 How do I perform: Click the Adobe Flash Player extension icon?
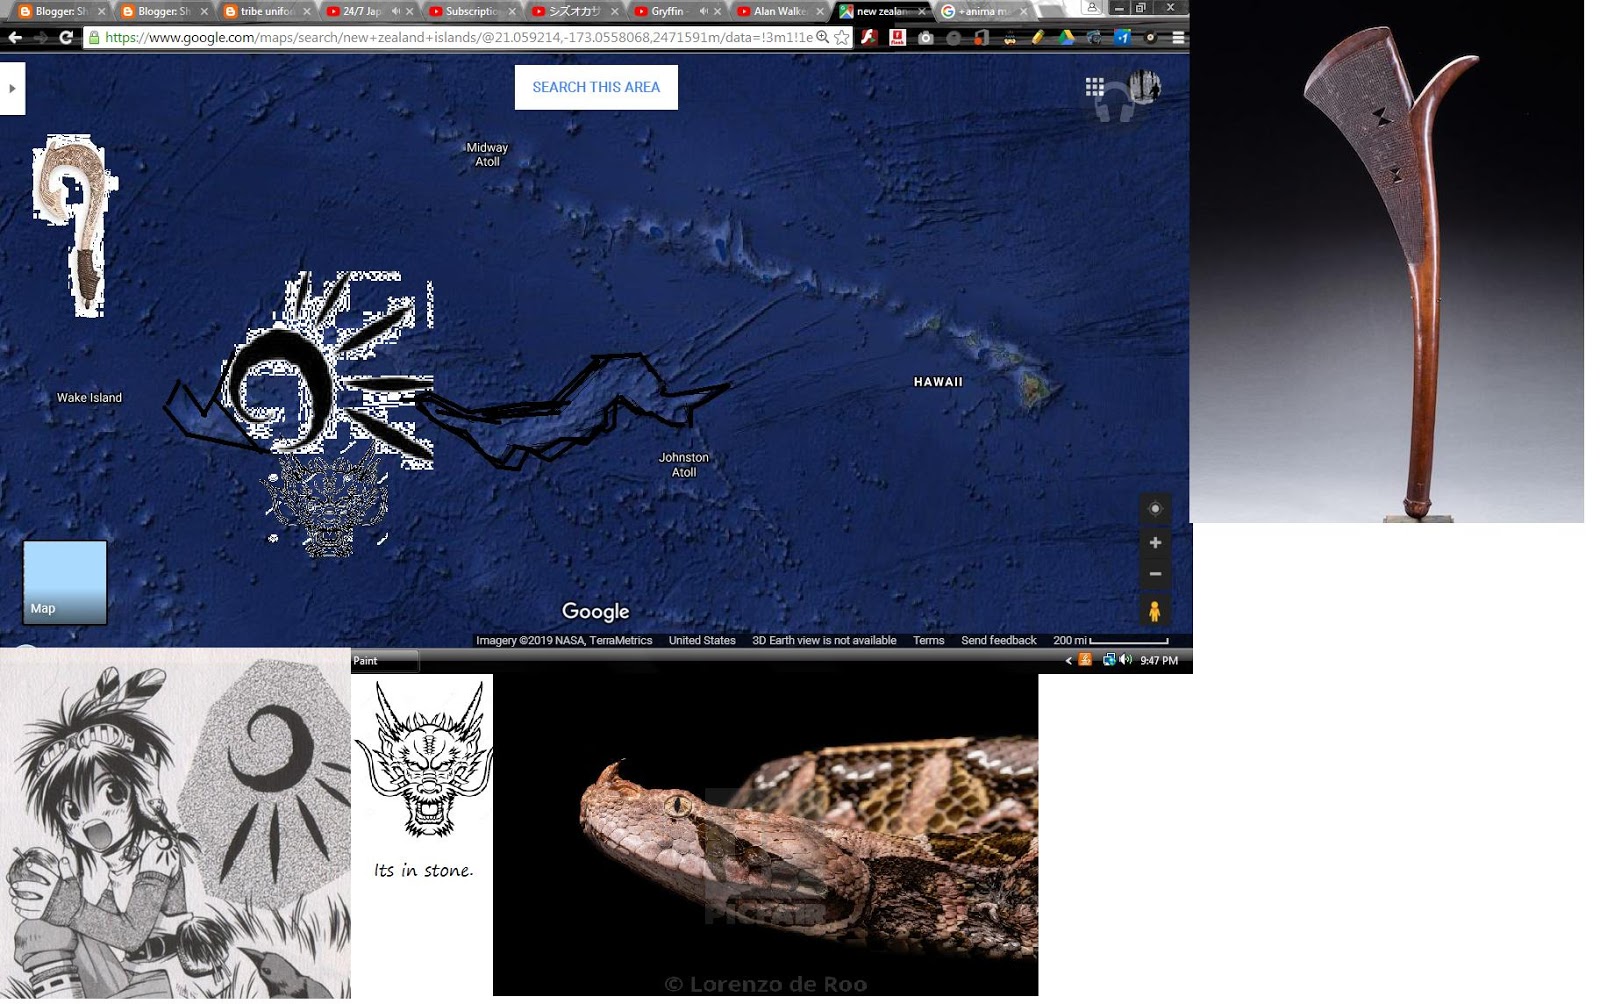click(869, 37)
